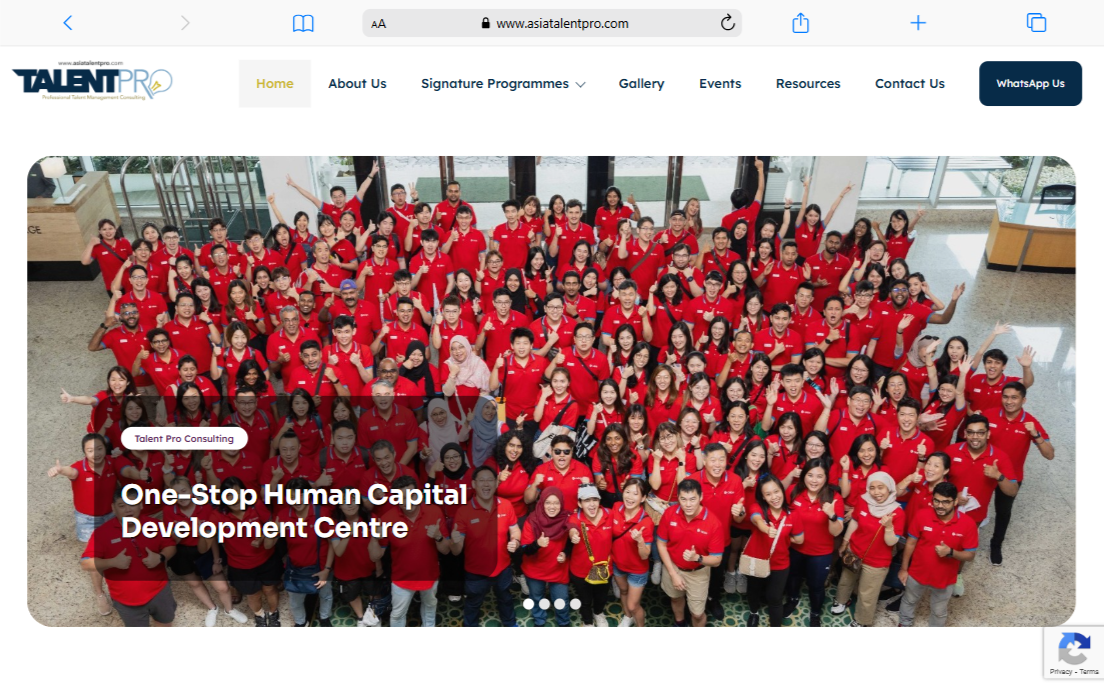Reload the page with the refresh icon
This screenshot has width=1104, height=690.
pos(727,23)
